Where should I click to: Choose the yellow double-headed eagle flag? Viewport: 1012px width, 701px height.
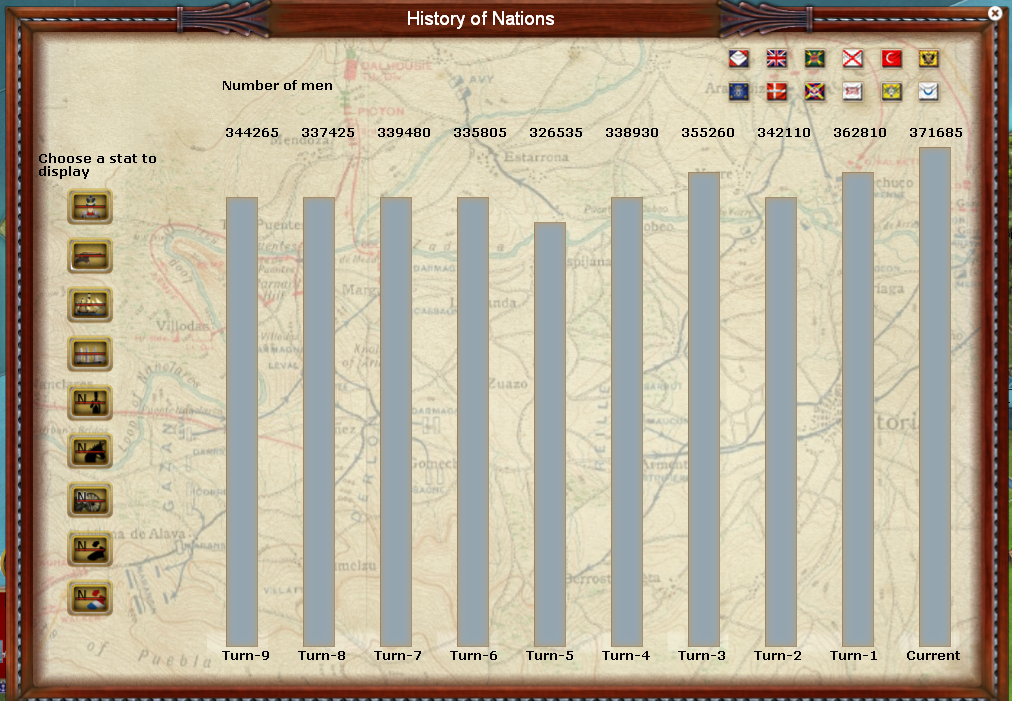click(x=928, y=59)
